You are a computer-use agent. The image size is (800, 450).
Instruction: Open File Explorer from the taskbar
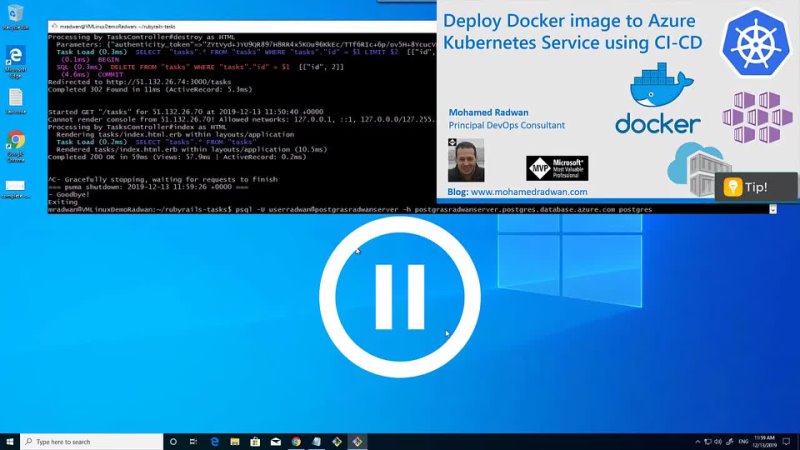tap(235, 441)
